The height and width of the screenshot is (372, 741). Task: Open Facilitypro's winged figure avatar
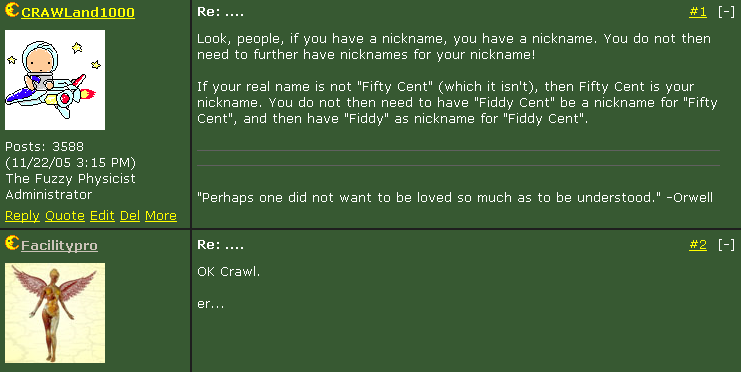[55, 313]
